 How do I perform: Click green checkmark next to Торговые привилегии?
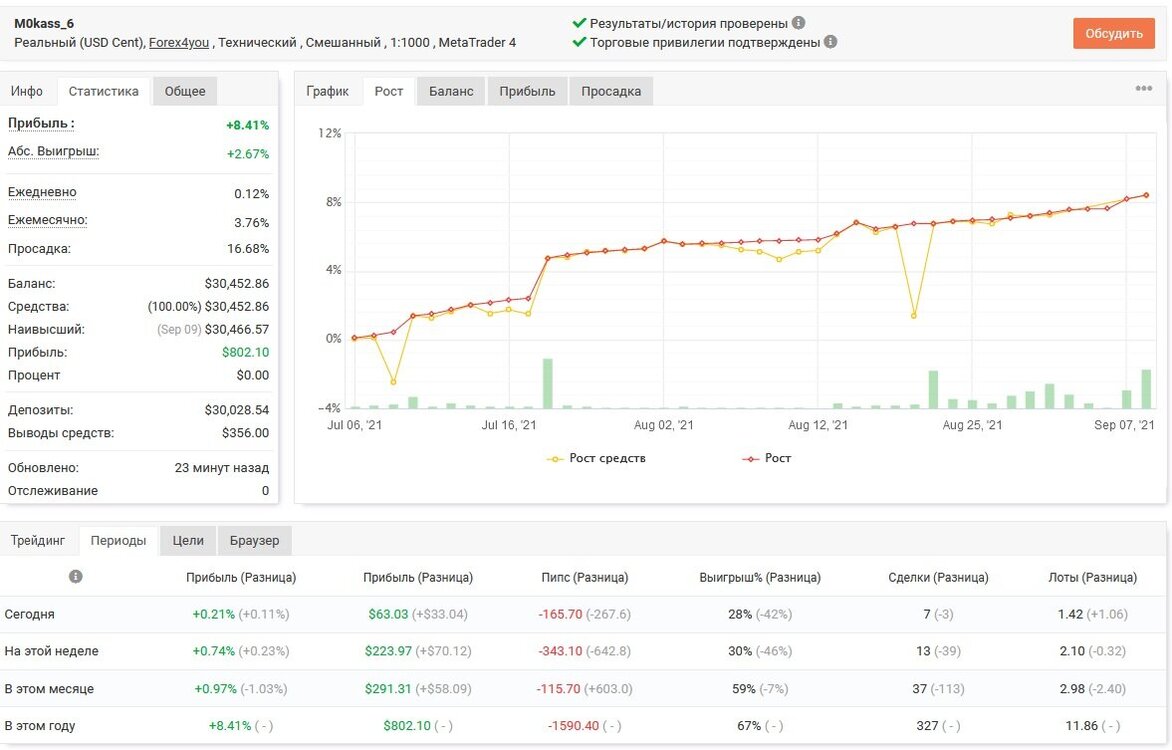pos(579,42)
